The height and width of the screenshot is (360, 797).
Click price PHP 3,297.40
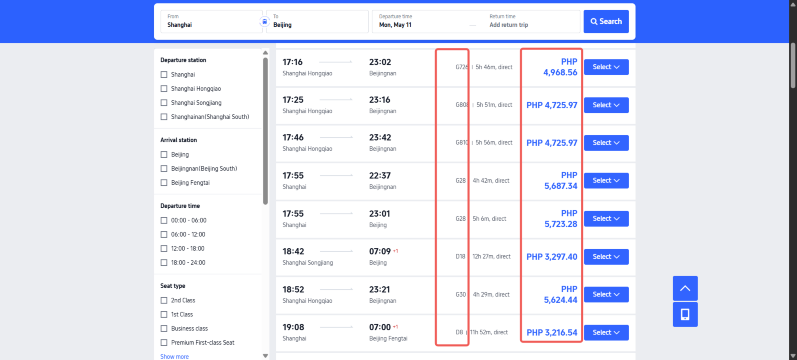pos(552,257)
